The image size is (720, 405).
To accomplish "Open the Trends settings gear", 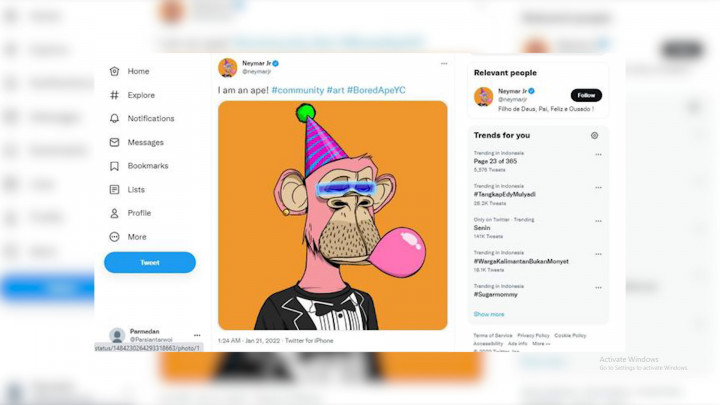I will click(594, 135).
